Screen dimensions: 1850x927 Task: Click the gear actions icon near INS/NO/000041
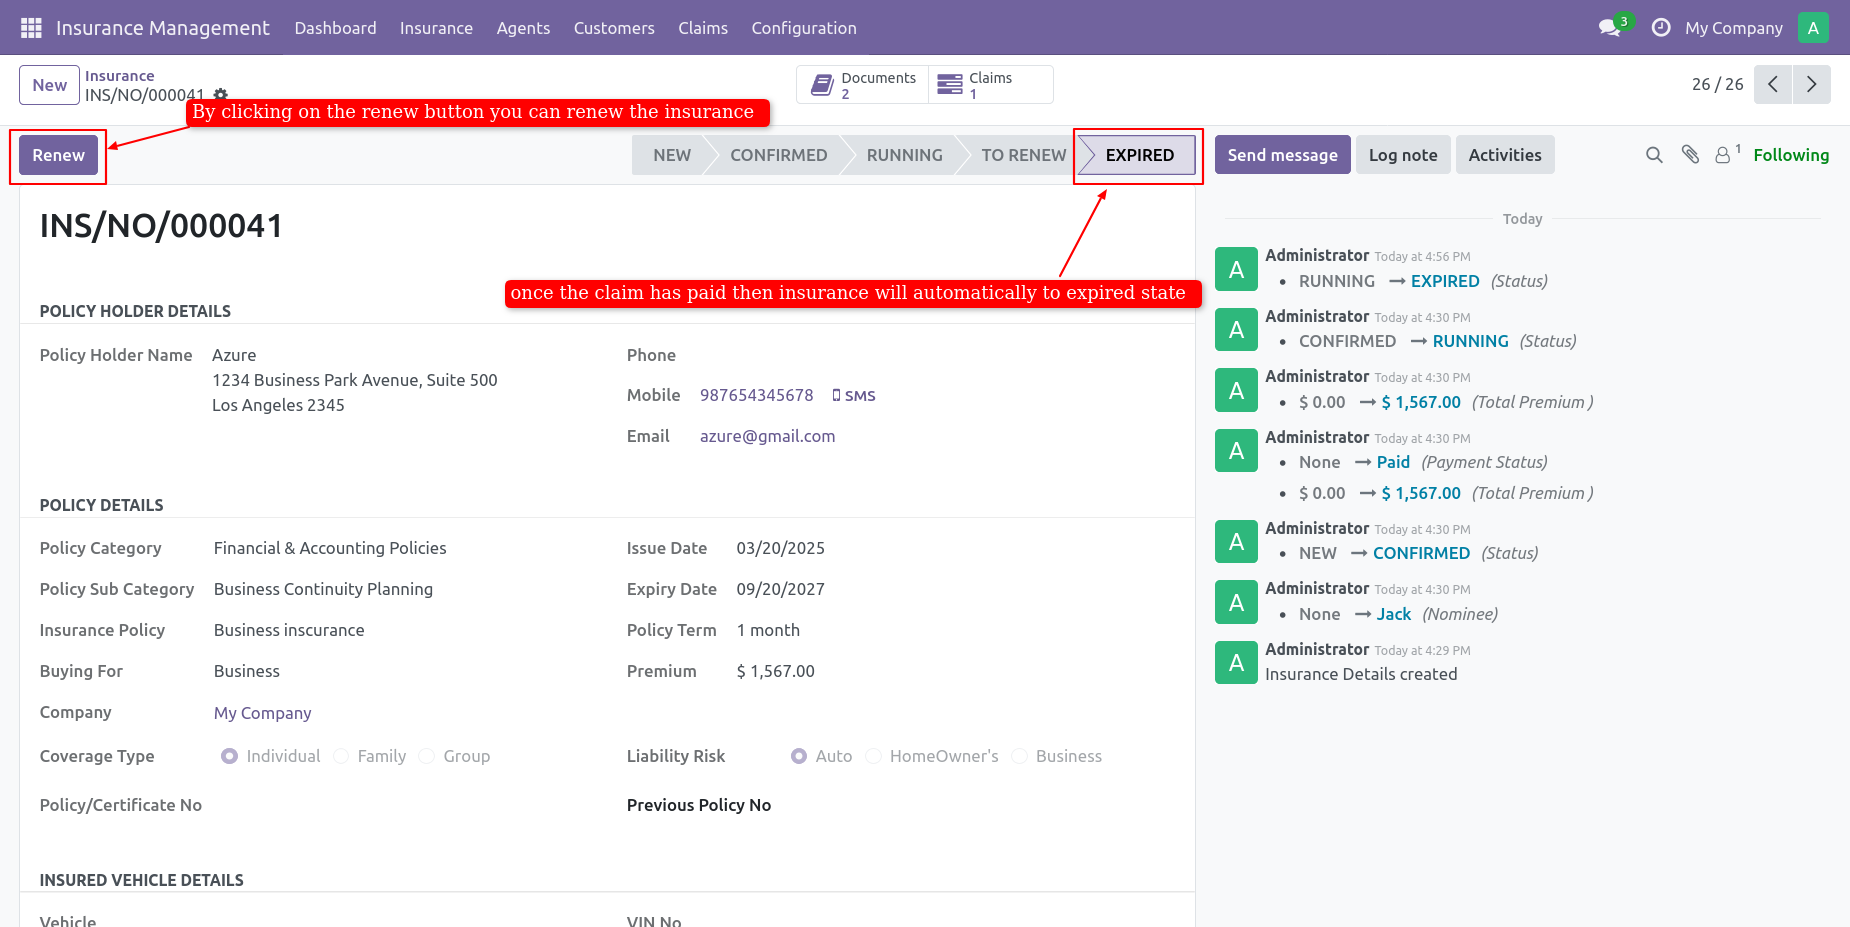click(x=221, y=95)
